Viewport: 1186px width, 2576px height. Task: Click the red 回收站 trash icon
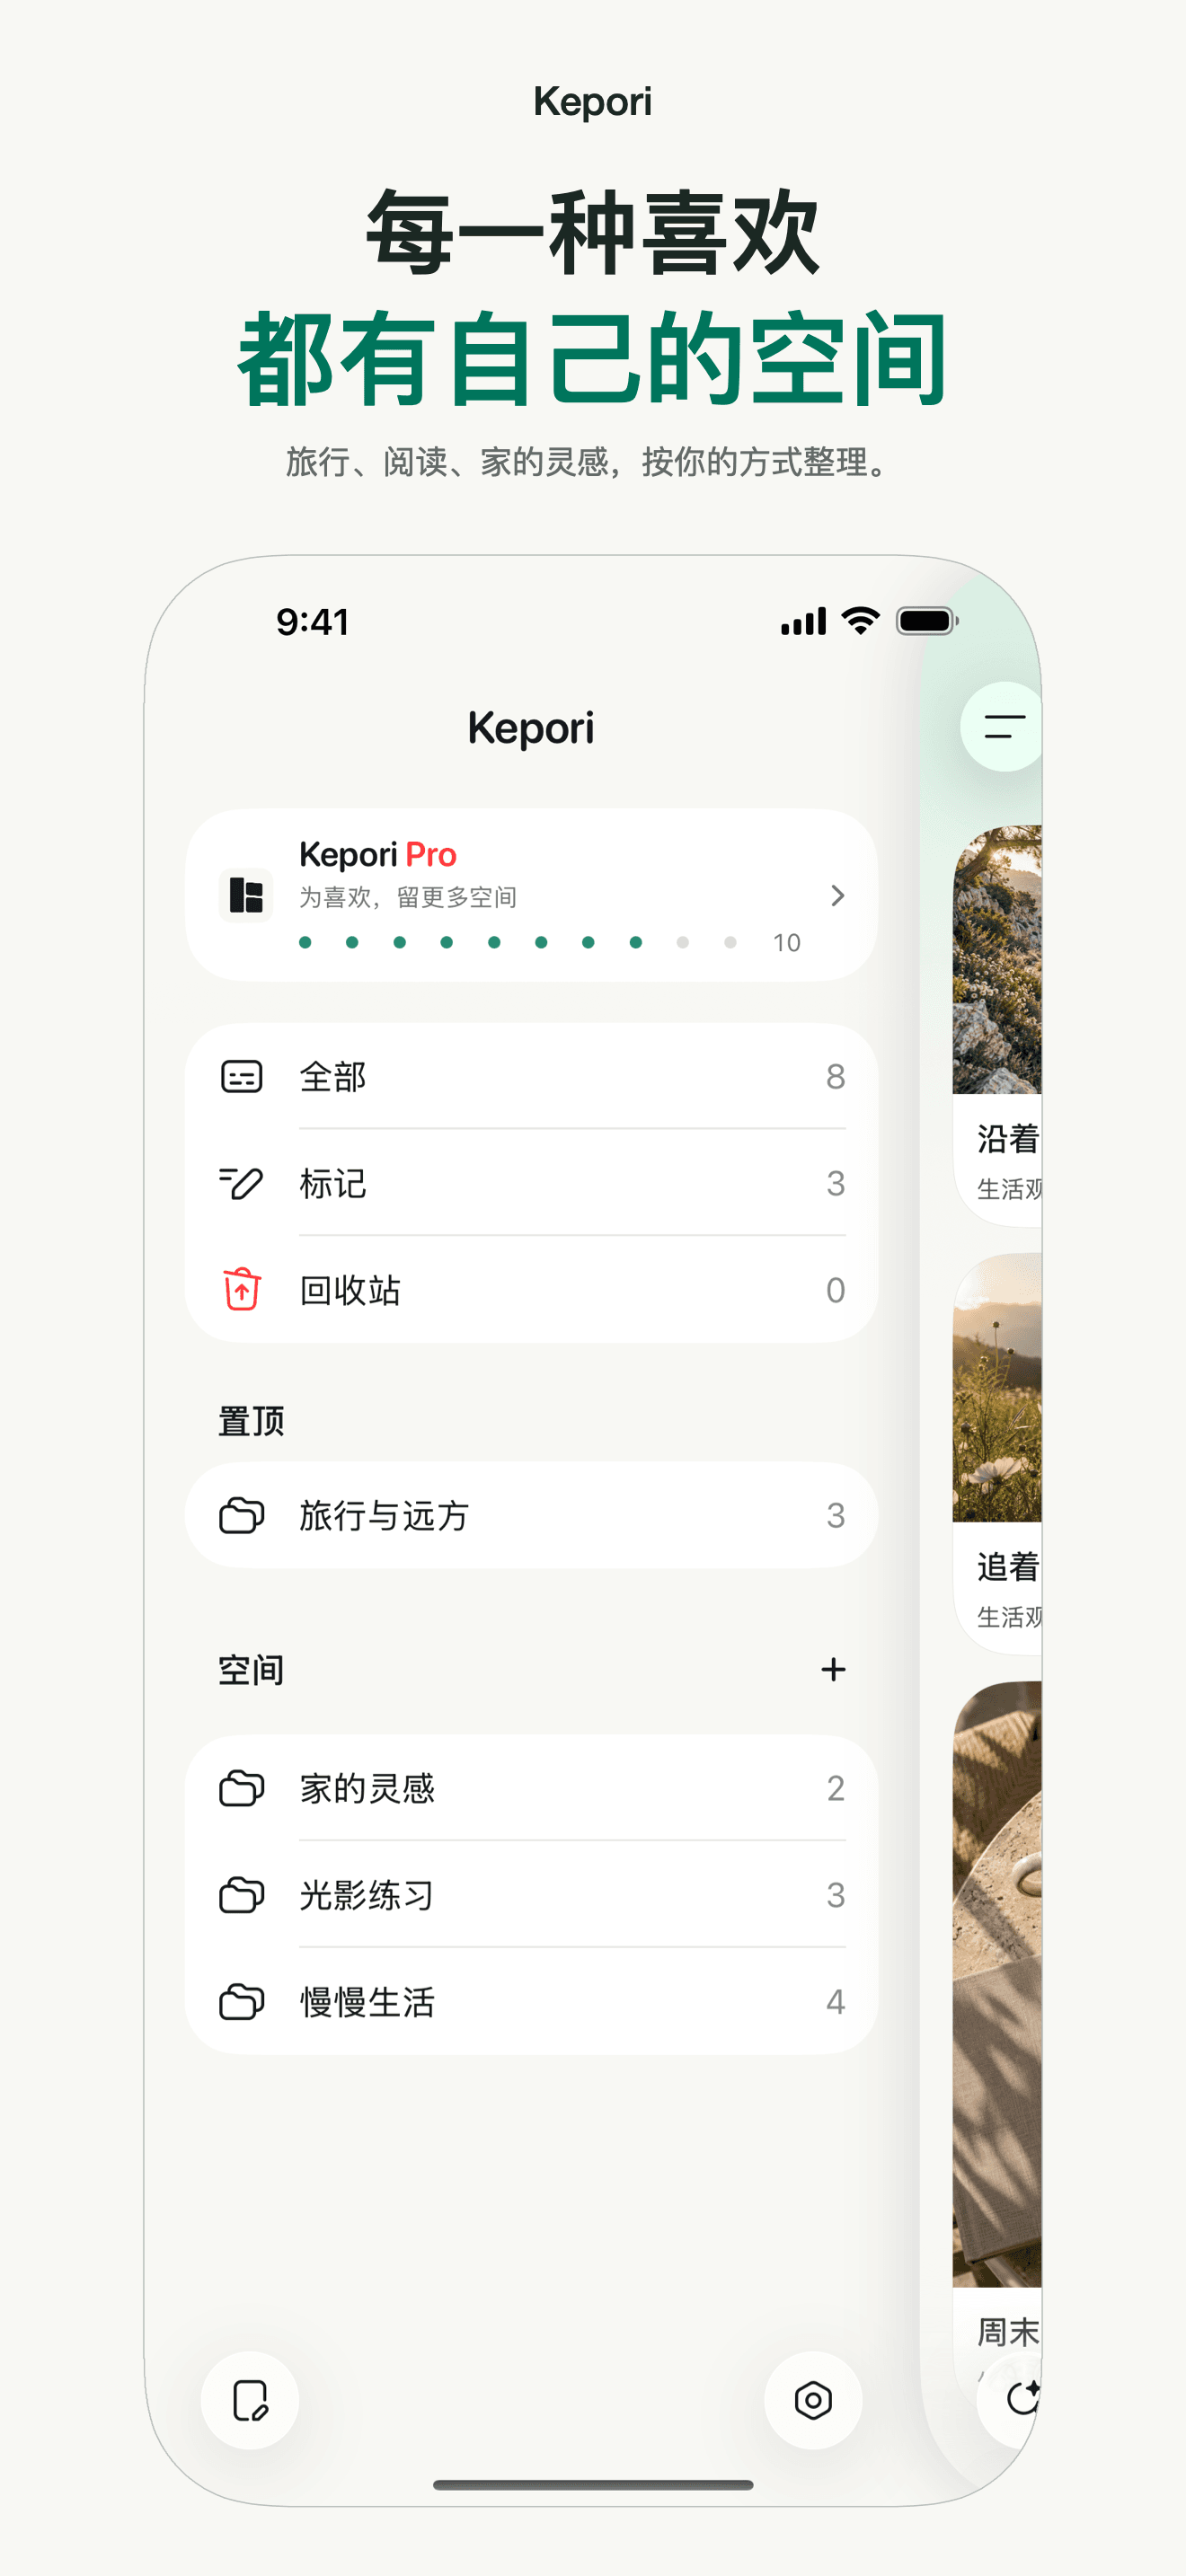(241, 1290)
